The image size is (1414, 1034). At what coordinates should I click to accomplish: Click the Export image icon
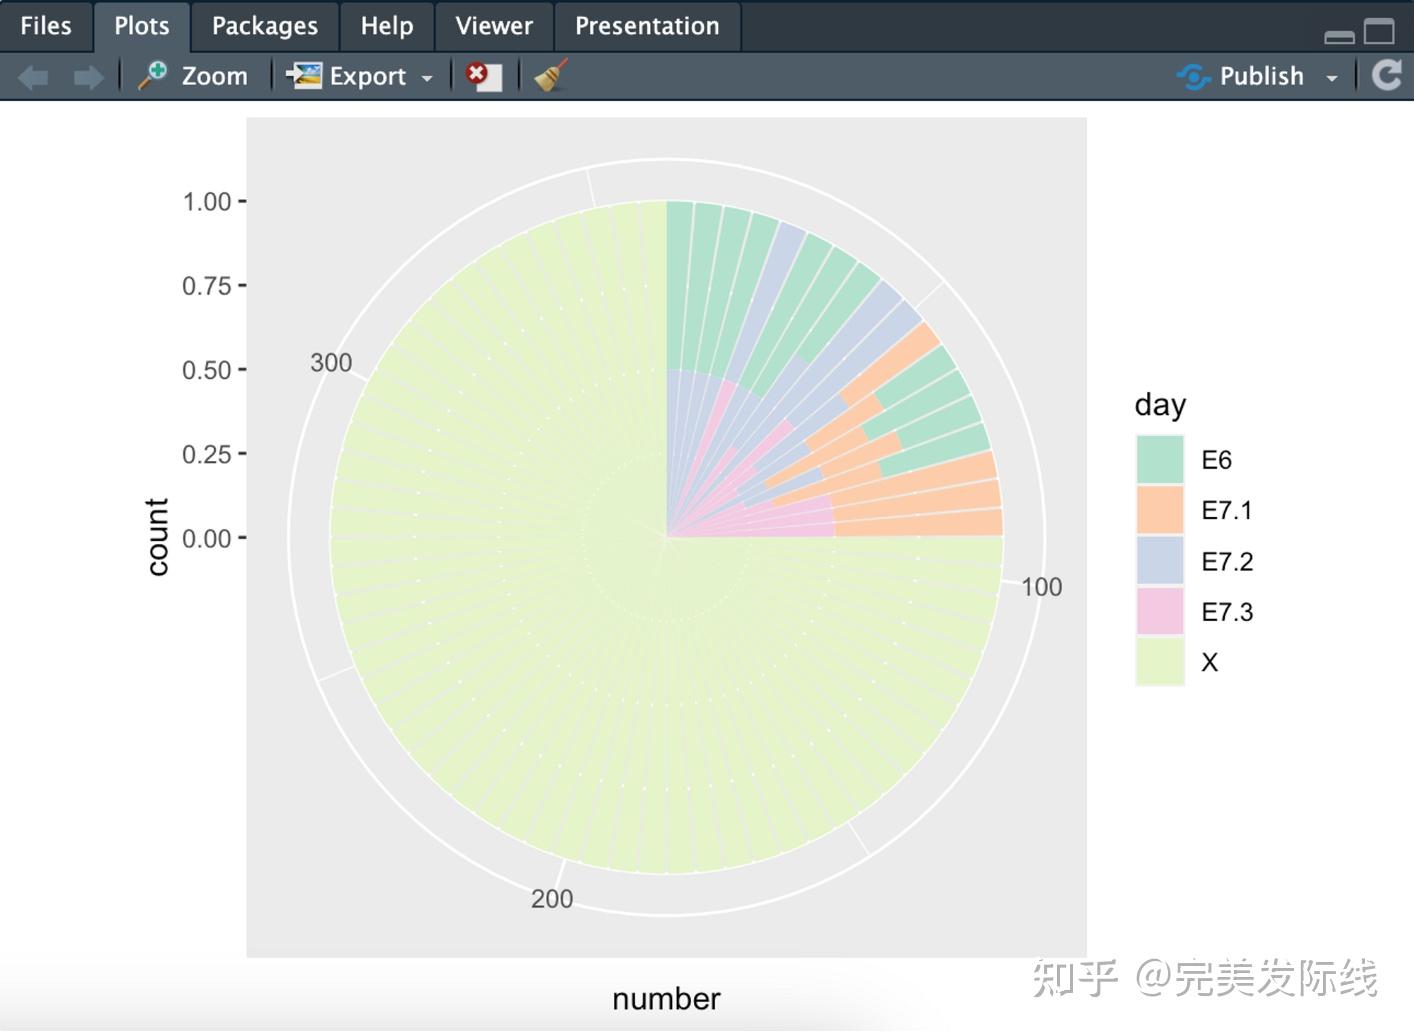[x=304, y=76]
